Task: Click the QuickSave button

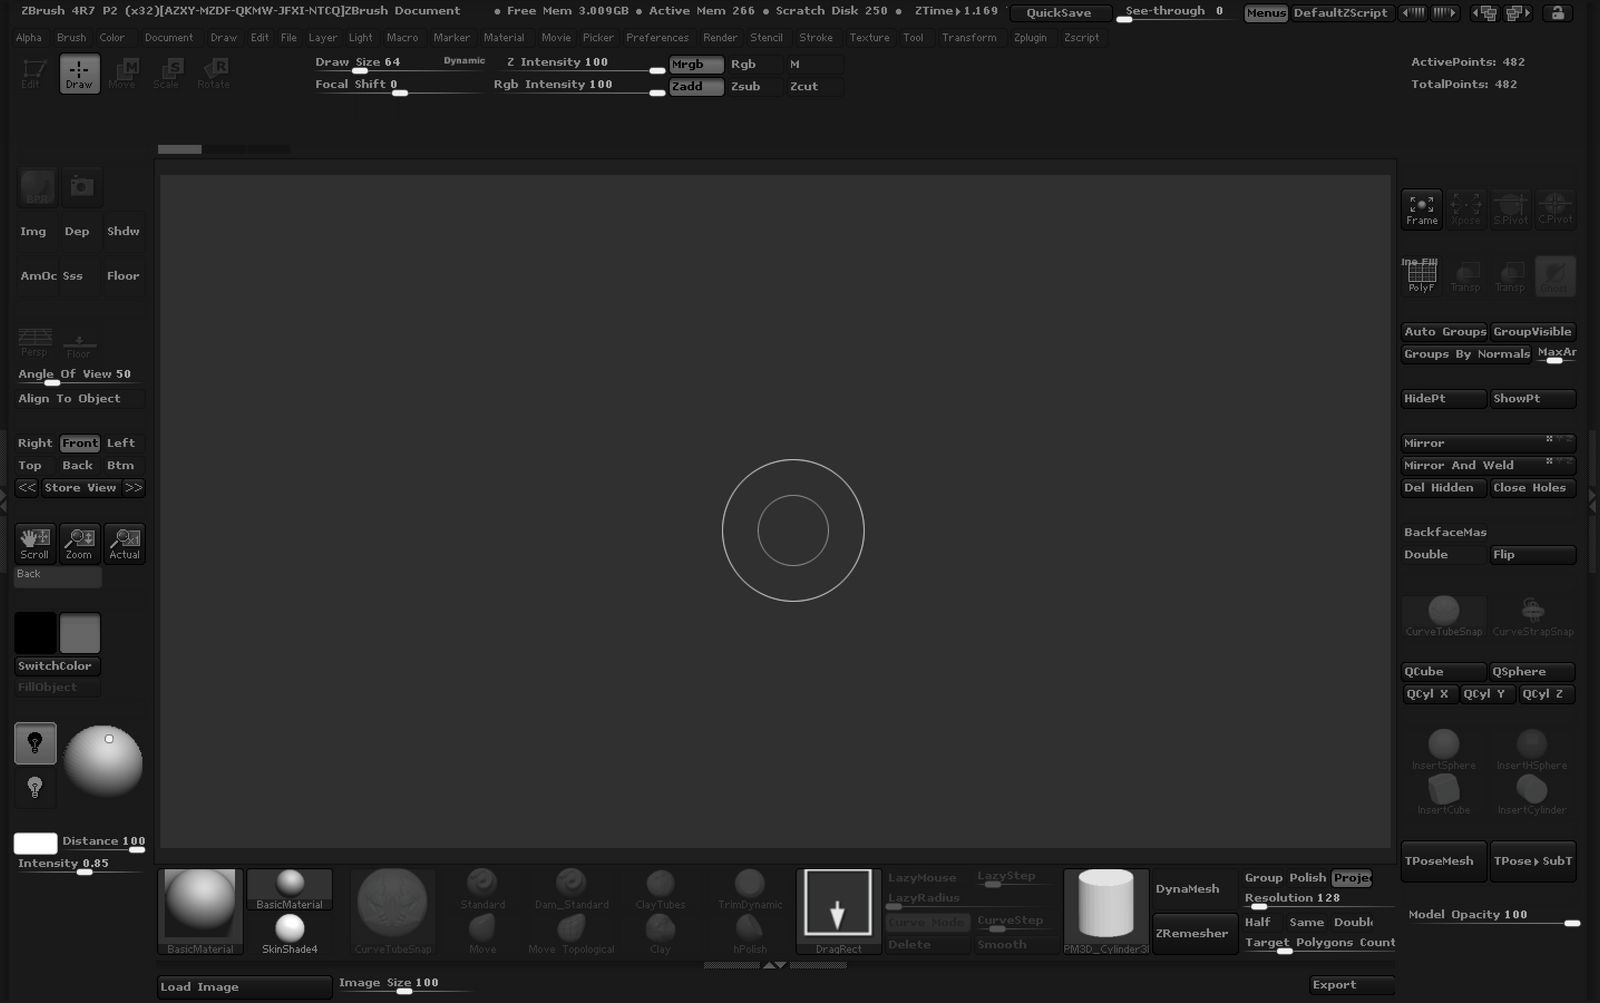Action: pyautogui.click(x=1061, y=13)
